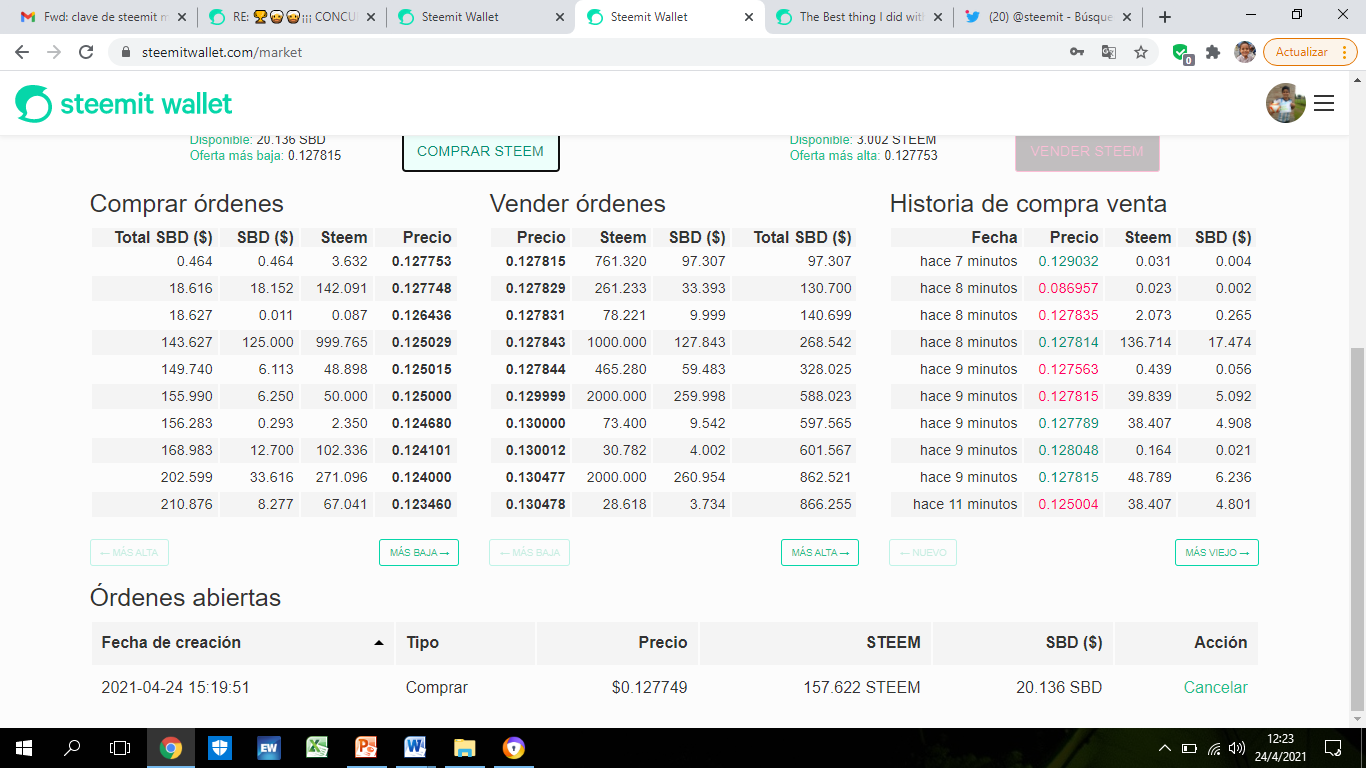Select buy order price 0.125029
The width and height of the screenshot is (1366, 768).
click(x=422, y=342)
